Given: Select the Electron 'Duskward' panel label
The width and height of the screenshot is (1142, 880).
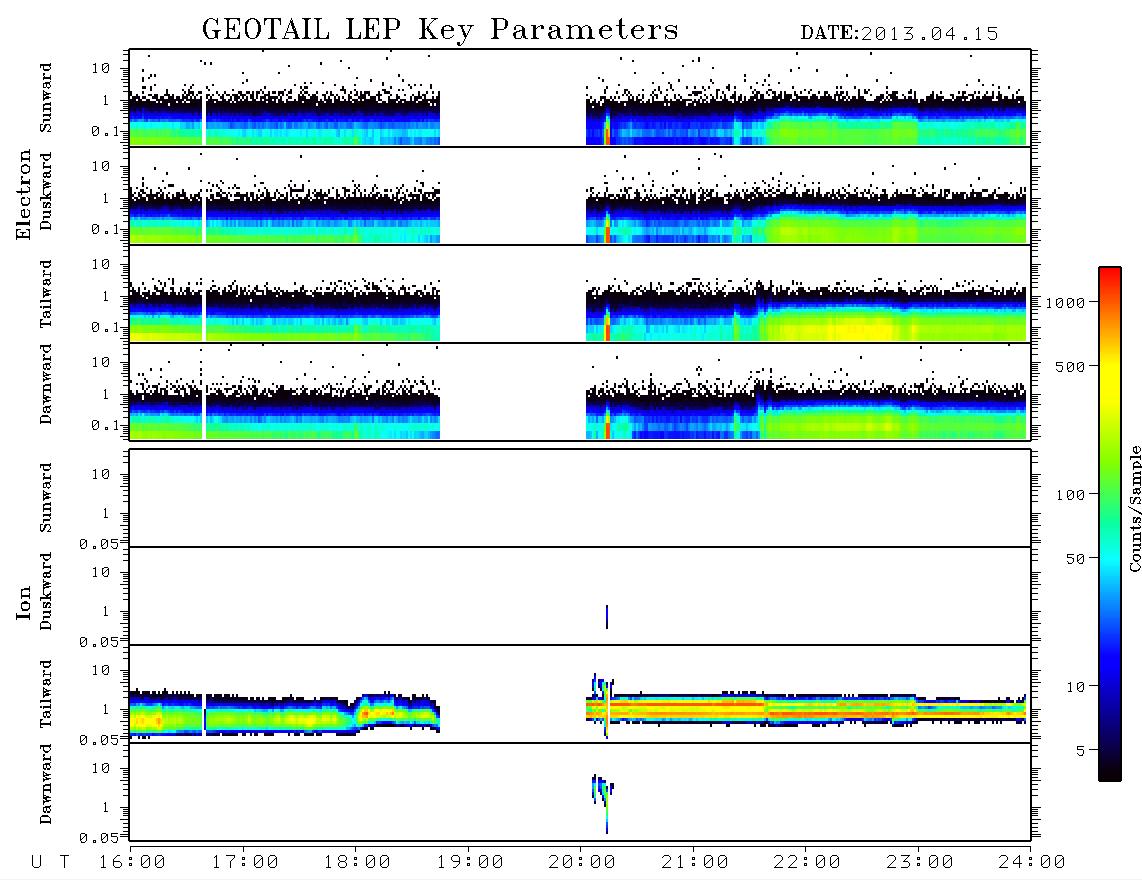Looking at the screenshot, I should pos(46,191).
